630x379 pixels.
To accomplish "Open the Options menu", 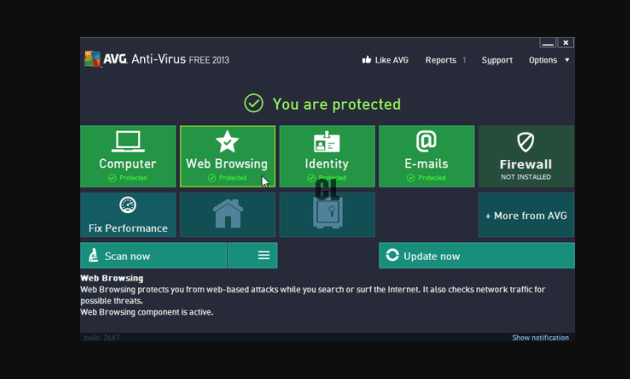I will point(543,60).
